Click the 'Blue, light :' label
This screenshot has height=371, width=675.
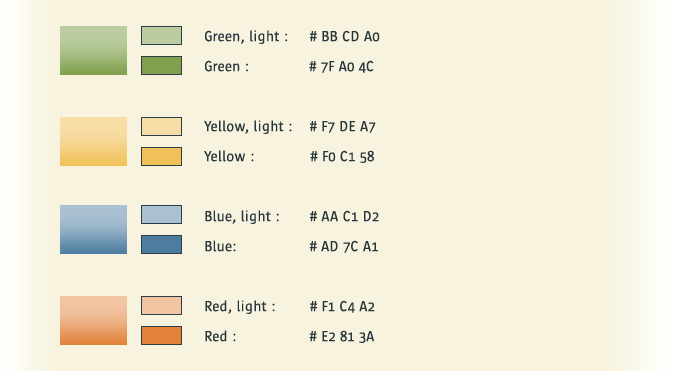[x=242, y=216]
